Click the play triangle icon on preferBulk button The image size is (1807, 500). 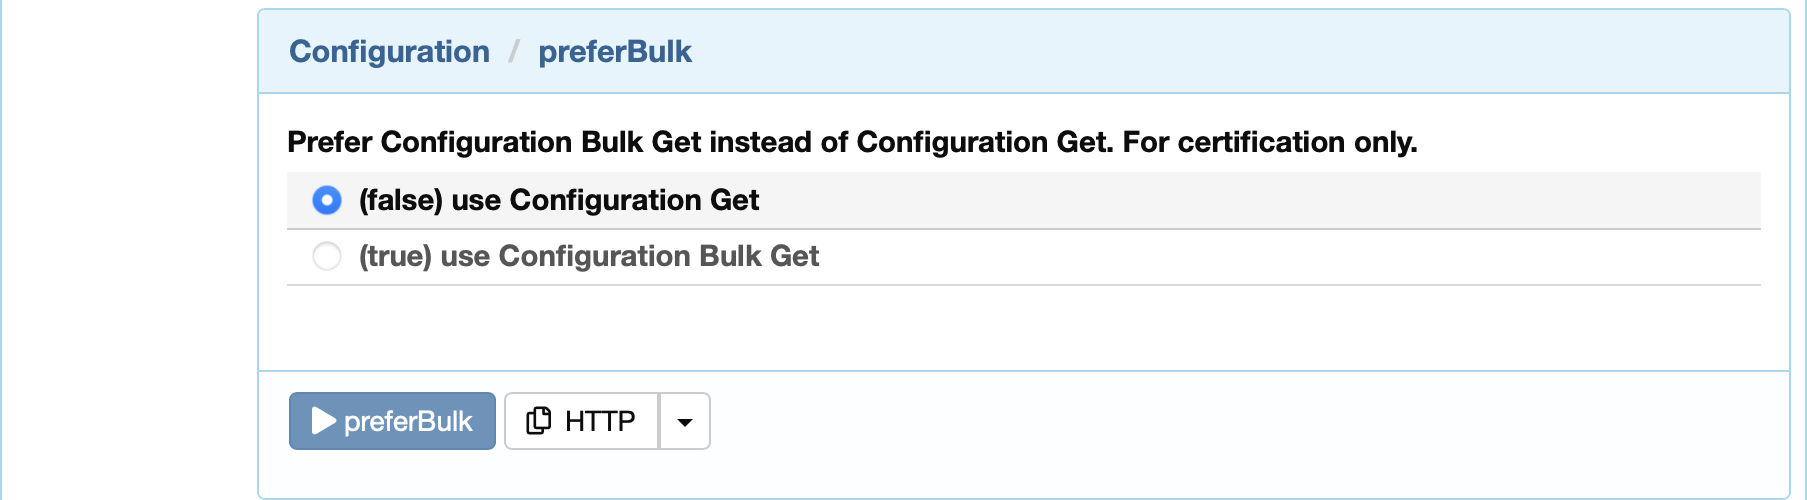point(323,421)
